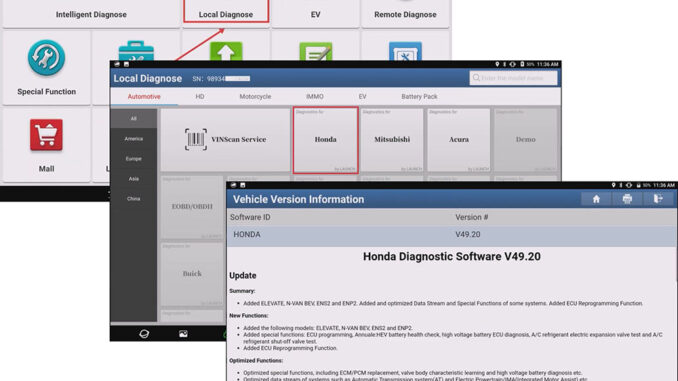Click the Update section heading

243,275
